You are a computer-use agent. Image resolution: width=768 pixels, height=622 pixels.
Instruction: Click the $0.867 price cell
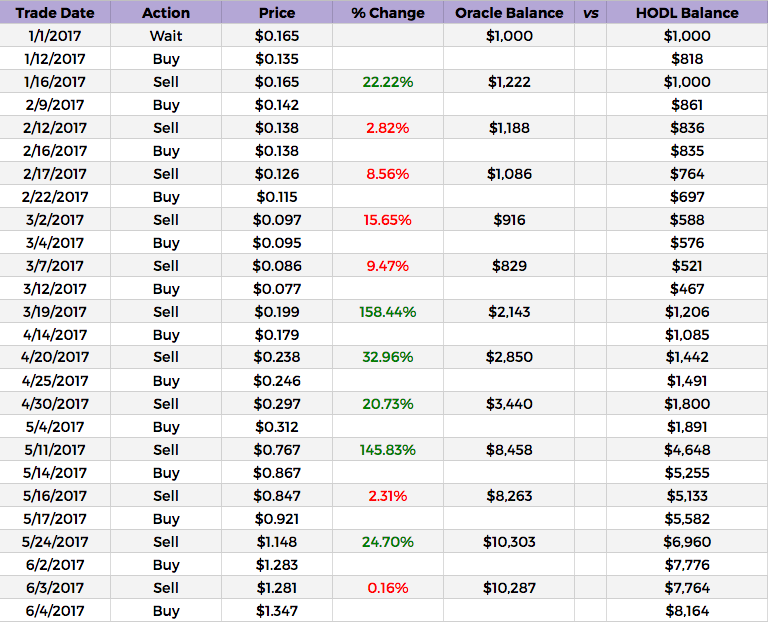pyautogui.click(x=277, y=473)
